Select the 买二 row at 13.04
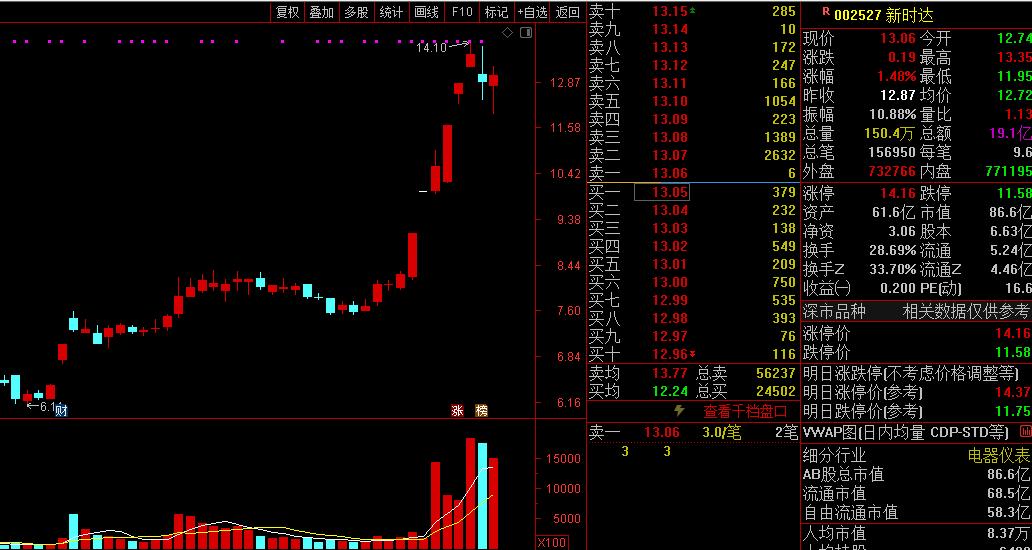The width and height of the screenshot is (1032, 550). point(692,211)
